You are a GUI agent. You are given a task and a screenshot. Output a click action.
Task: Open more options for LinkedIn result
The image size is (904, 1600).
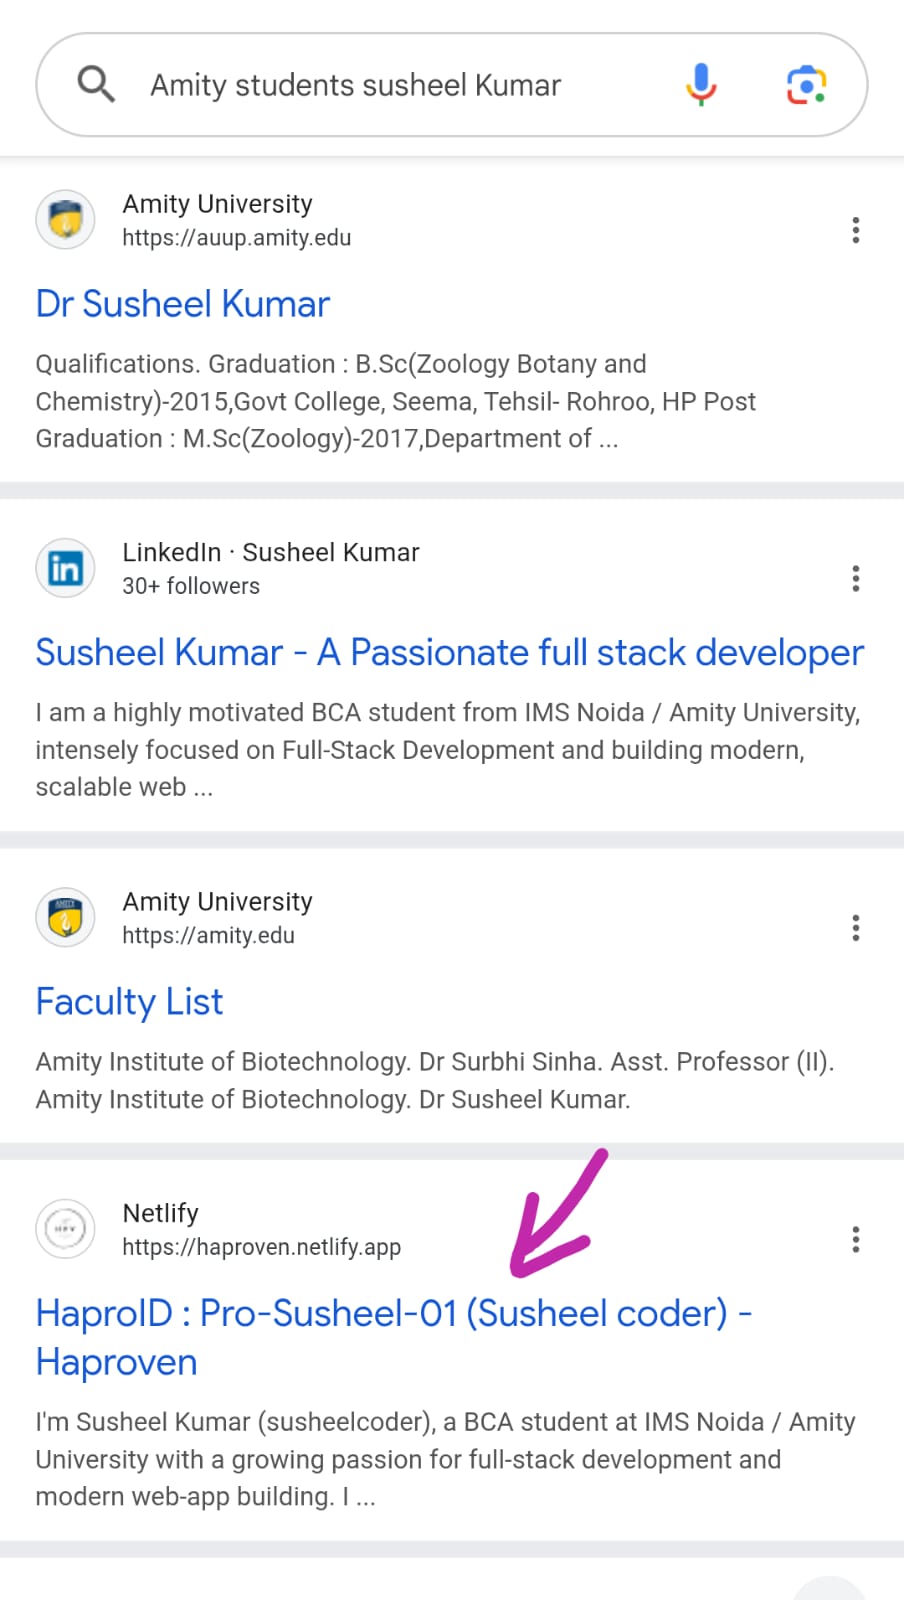click(855, 579)
